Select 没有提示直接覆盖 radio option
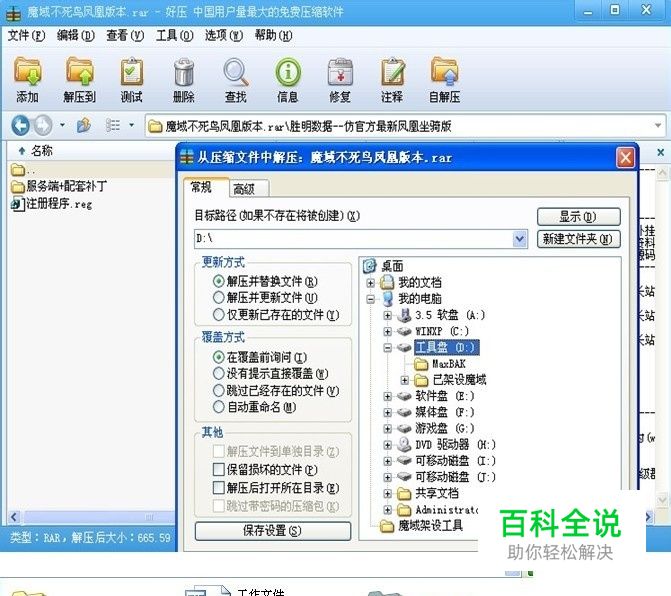 pos(219,374)
